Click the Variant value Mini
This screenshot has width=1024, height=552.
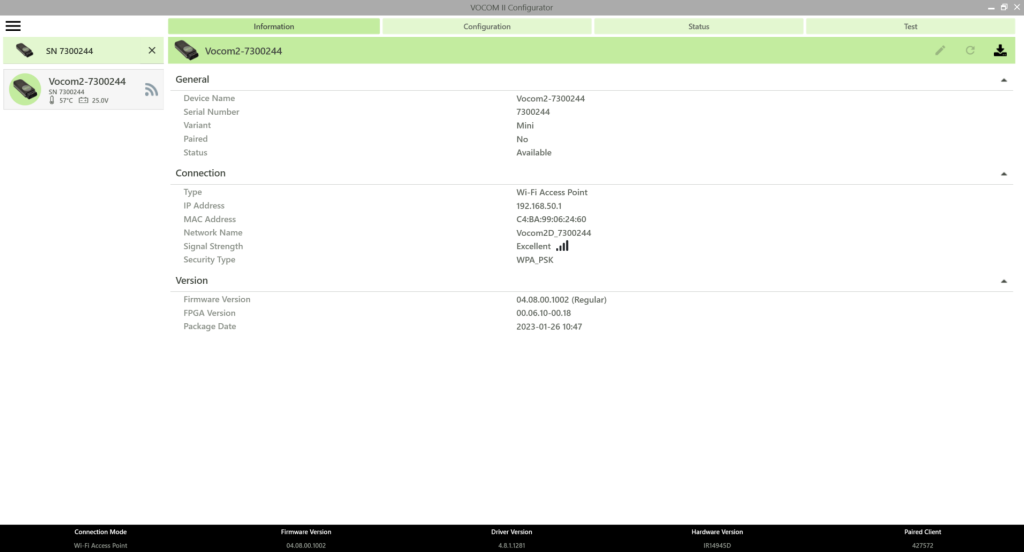coord(525,125)
